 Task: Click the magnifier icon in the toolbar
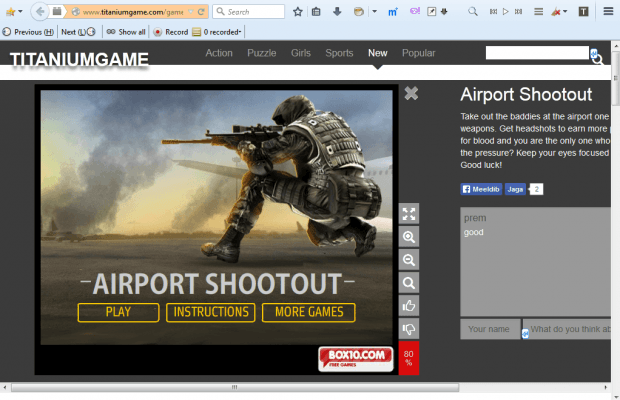[473, 12]
